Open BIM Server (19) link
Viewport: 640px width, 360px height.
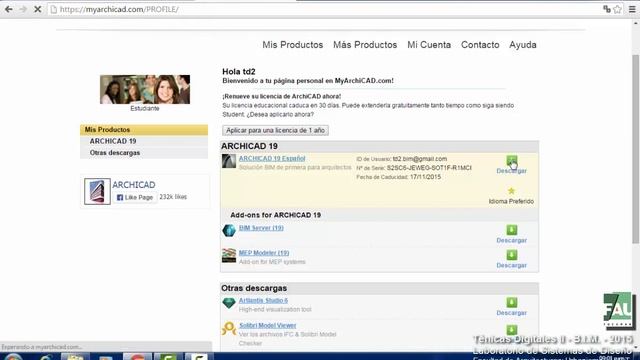(x=261, y=228)
